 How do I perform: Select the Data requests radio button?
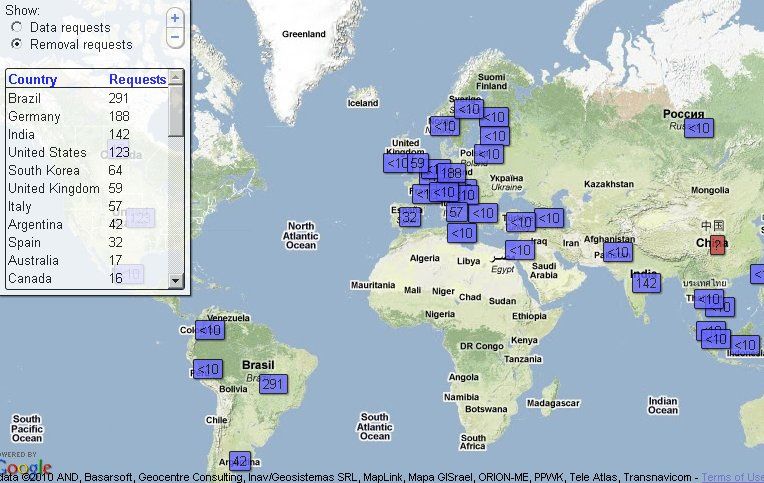pyautogui.click(x=17, y=27)
